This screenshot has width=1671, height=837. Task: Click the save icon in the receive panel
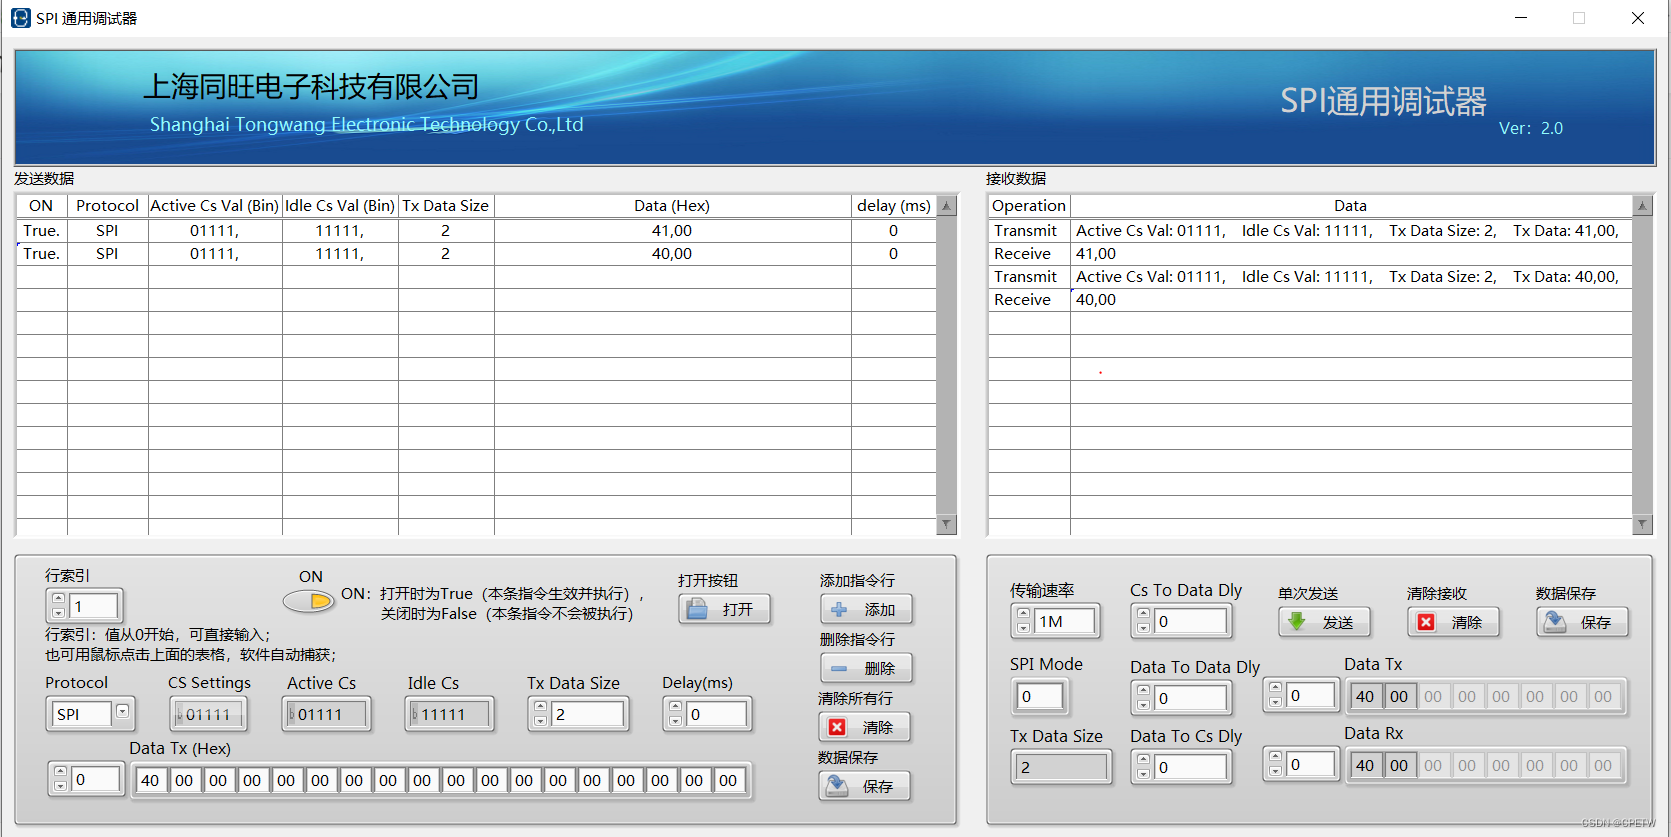pyautogui.click(x=1555, y=622)
